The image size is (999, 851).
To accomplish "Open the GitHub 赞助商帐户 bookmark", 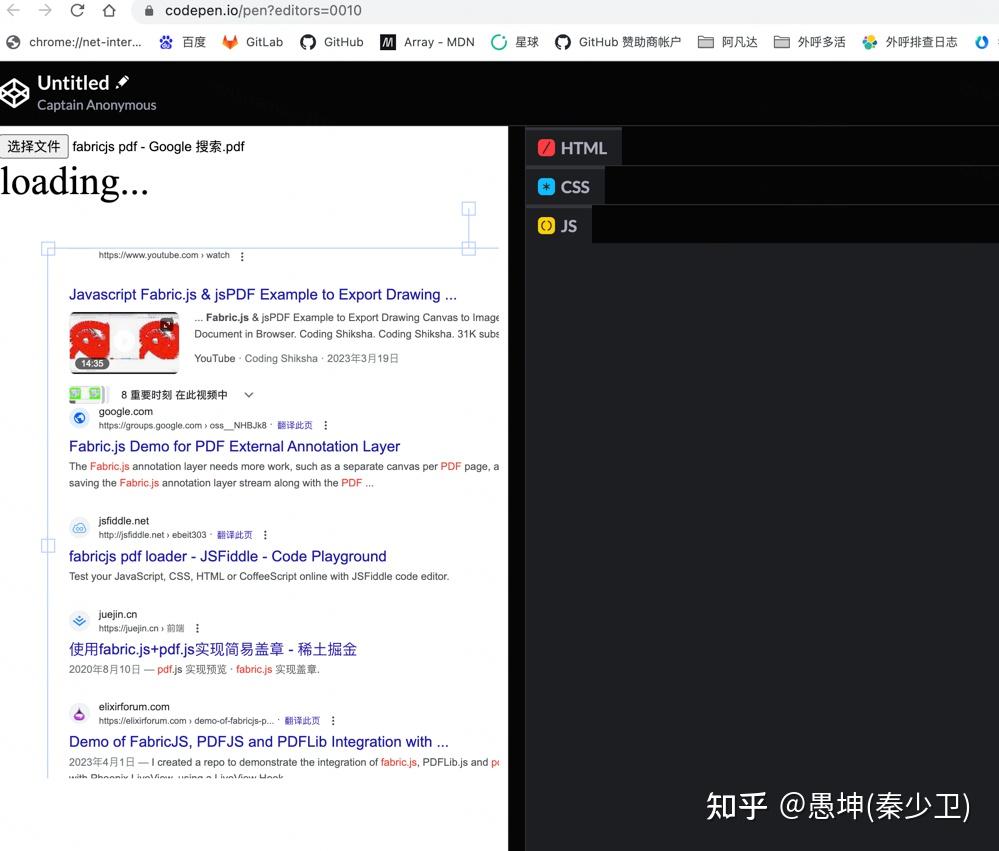I will tap(617, 42).
